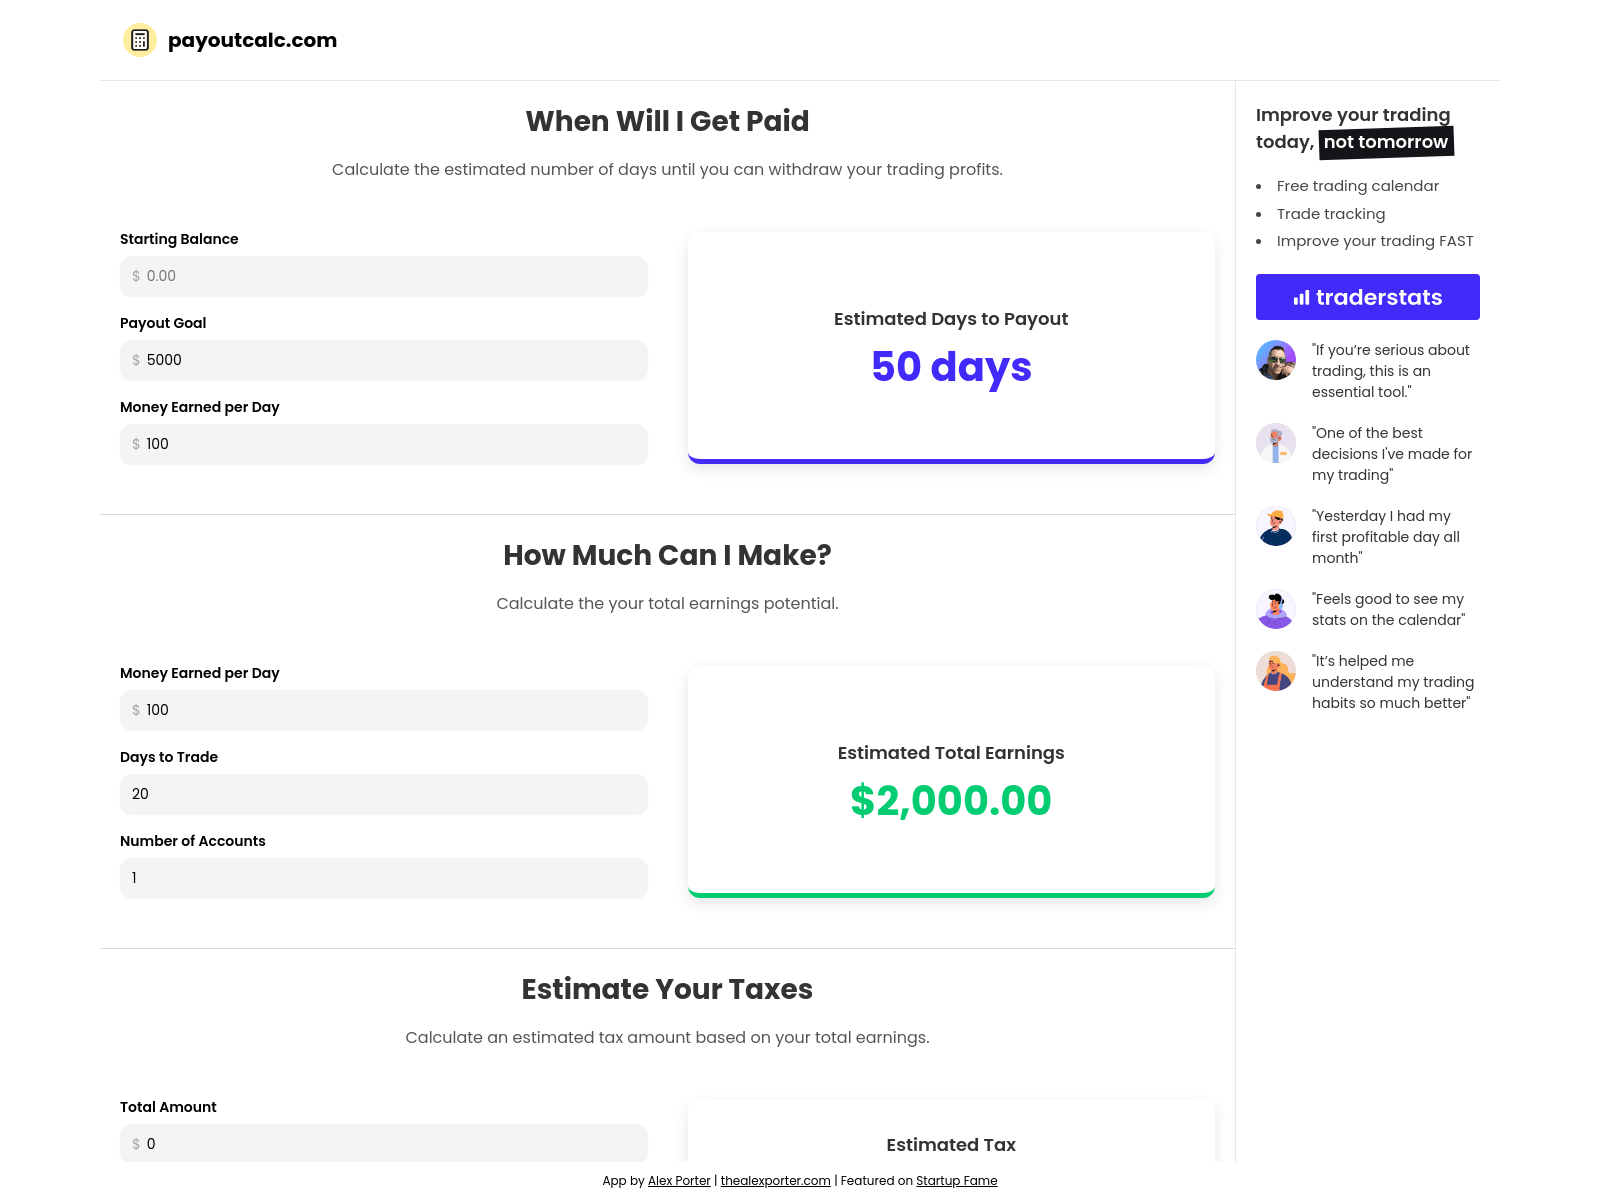
Task: Click the Estimated Total Earnings result card
Action: (x=951, y=780)
